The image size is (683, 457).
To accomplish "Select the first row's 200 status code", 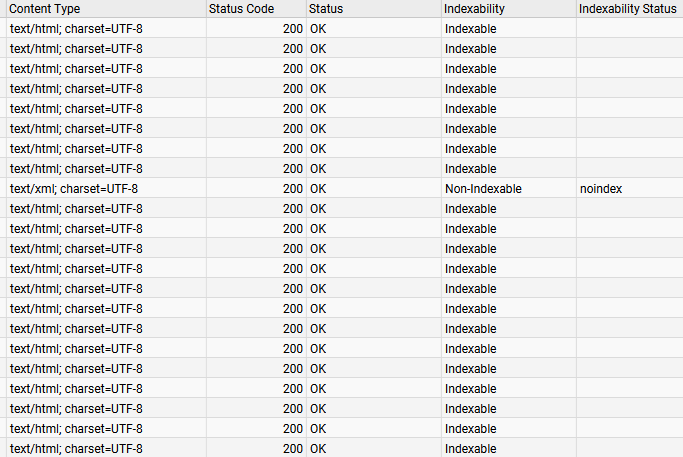I will 292,28.
